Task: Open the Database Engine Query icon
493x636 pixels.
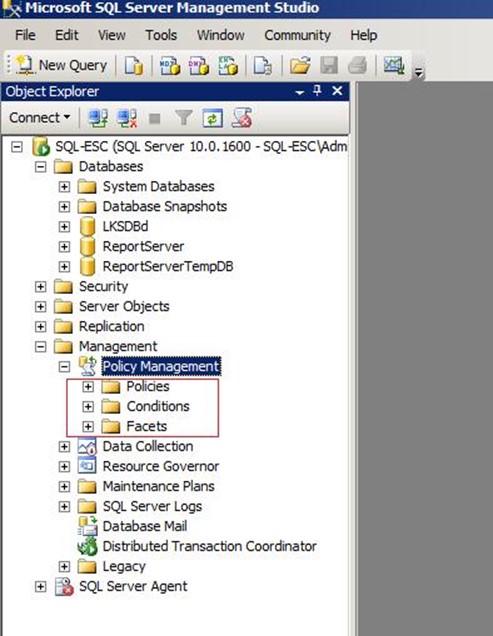Action: [x=133, y=65]
